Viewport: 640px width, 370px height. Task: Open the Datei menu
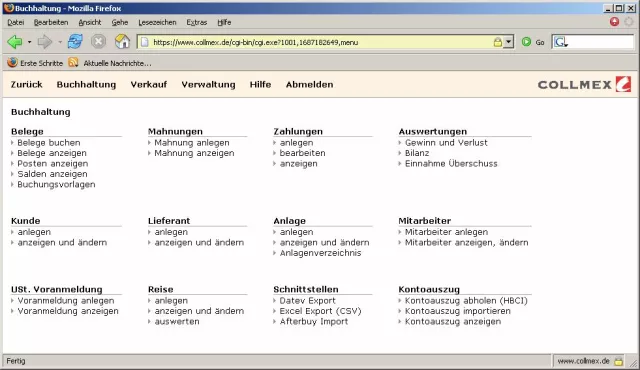tap(16, 22)
